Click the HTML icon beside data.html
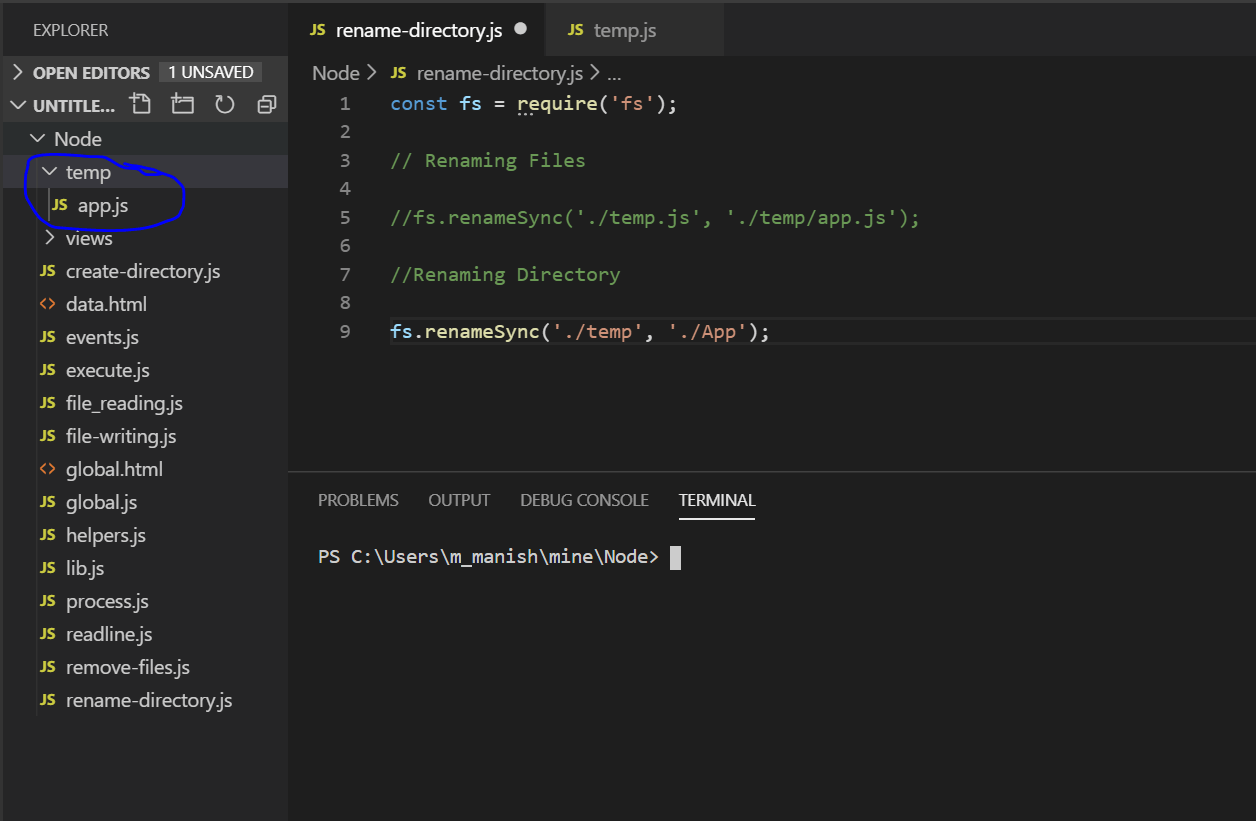 (x=48, y=304)
